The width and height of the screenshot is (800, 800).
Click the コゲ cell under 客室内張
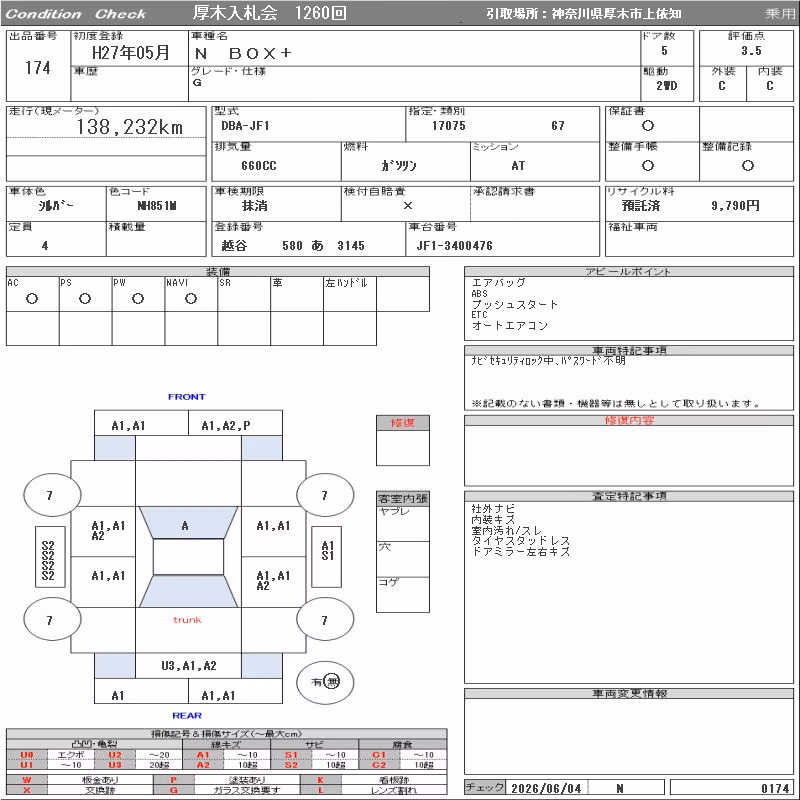tap(403, 595)
